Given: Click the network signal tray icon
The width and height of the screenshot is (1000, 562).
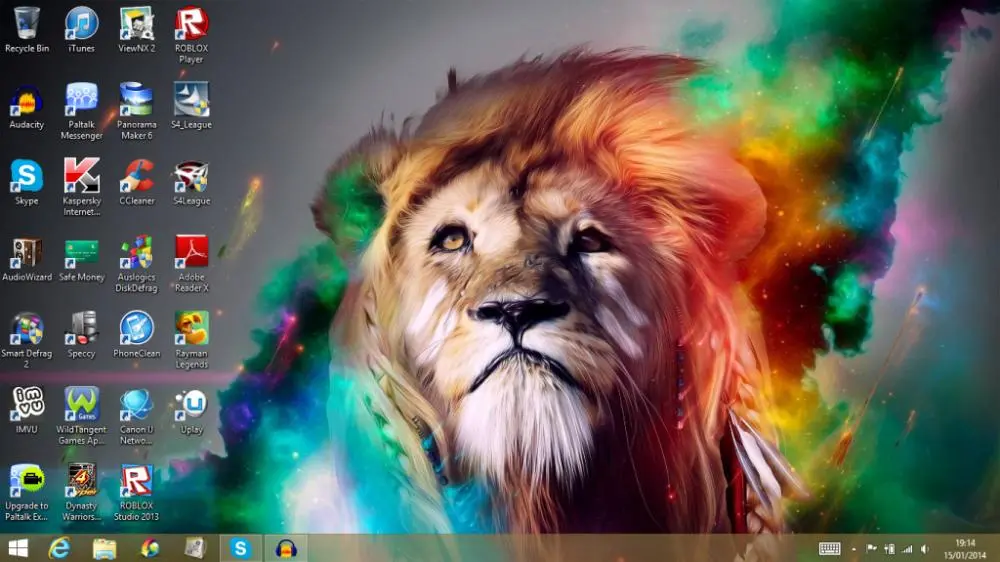Looking at the screenshot, I should [x=907, y=549].
